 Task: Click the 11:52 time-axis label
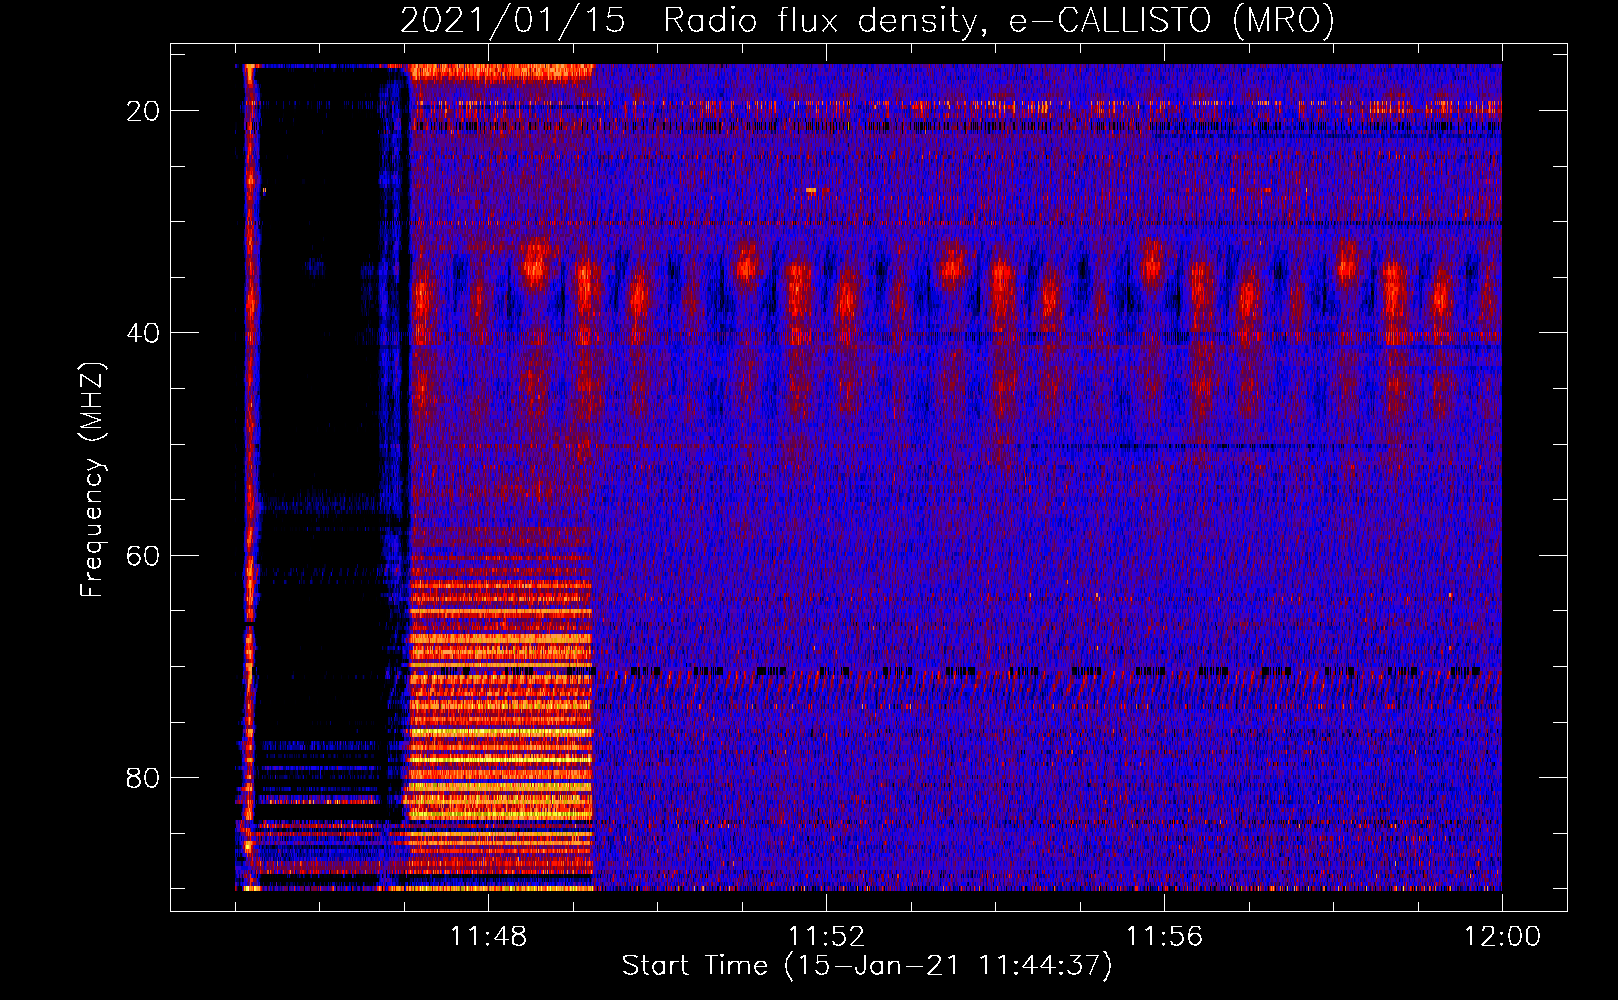pos(826,936)
